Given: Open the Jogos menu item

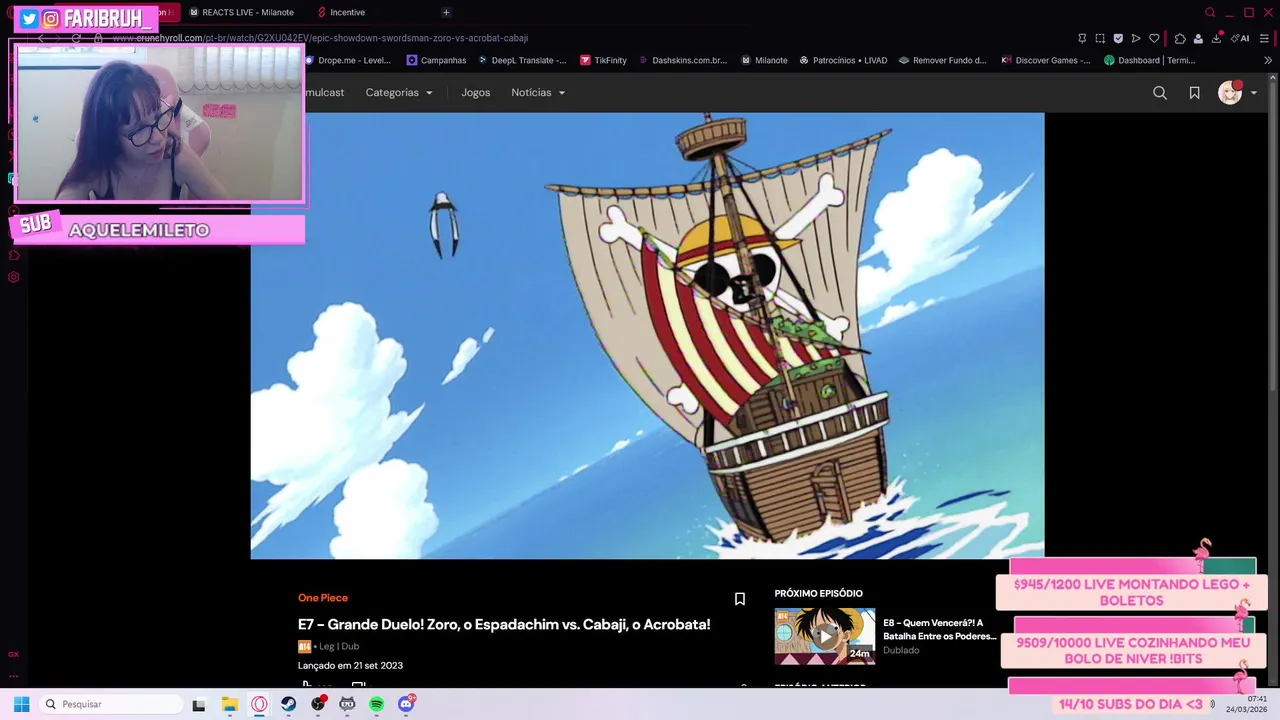Looking at the screenshot, I should click(x=476, y=92).
